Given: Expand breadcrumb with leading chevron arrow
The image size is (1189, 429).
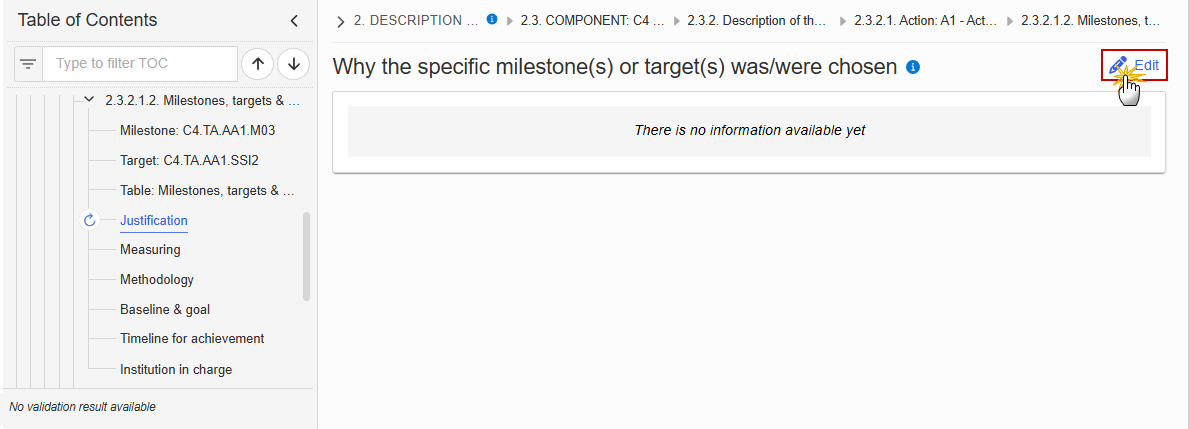Looking at the screenshot, I should (340, 21).
